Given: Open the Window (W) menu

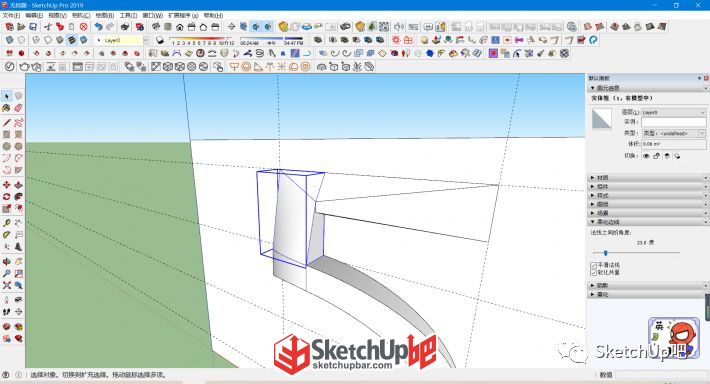Looking at the screenshot, I should click(x=153, y=15).
